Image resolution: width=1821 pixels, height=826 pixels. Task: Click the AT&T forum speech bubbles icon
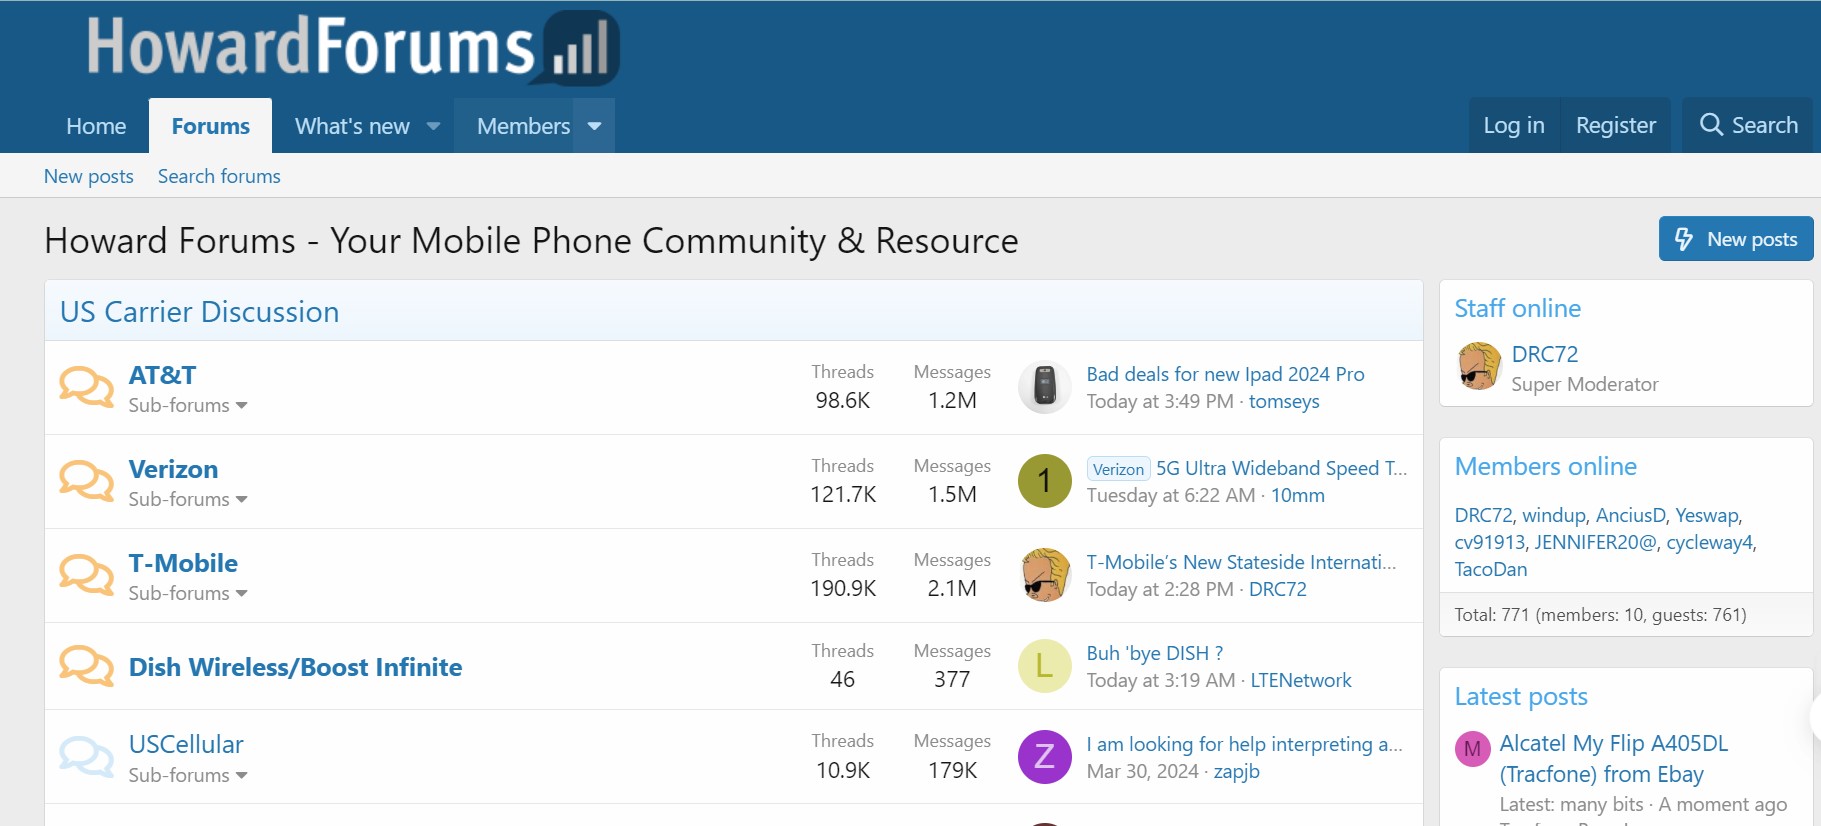pos(86,387)
